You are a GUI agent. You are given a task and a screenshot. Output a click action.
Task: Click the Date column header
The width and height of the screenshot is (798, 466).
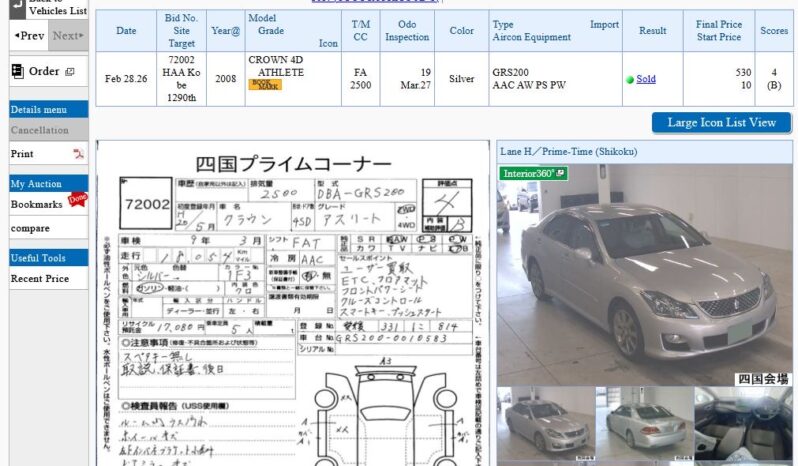pos(126,31)
